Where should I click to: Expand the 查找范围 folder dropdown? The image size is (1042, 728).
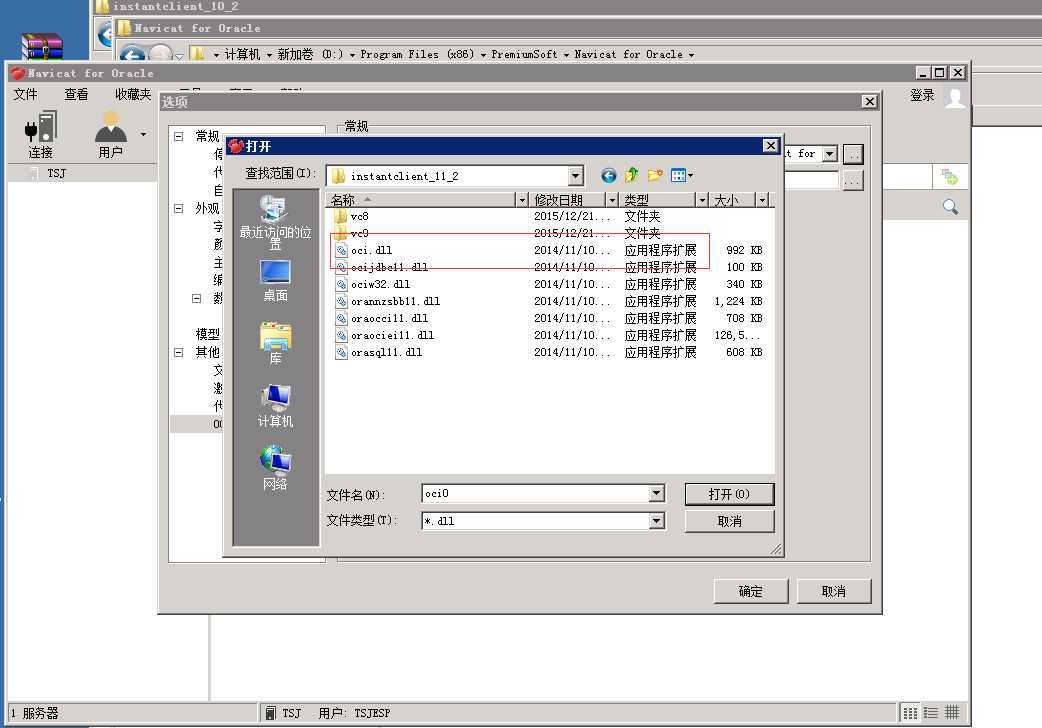click(x=575, y=176)
